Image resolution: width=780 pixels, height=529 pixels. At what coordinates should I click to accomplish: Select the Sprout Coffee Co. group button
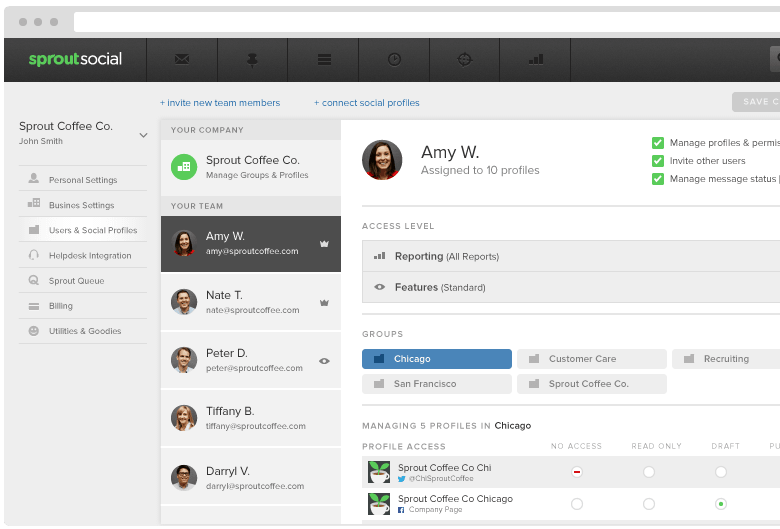point(592,384)
